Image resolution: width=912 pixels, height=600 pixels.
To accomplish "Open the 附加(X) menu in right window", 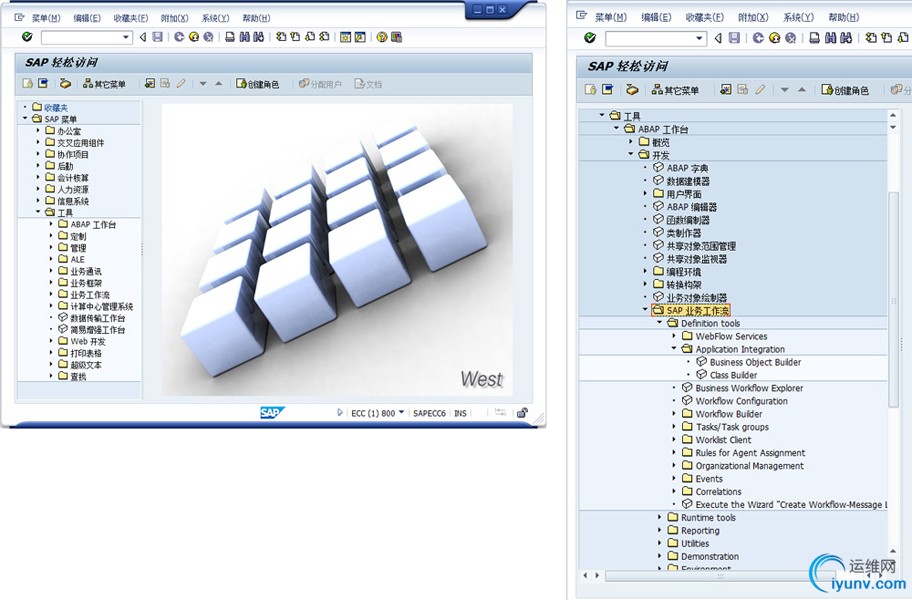I will coord(753,17).
